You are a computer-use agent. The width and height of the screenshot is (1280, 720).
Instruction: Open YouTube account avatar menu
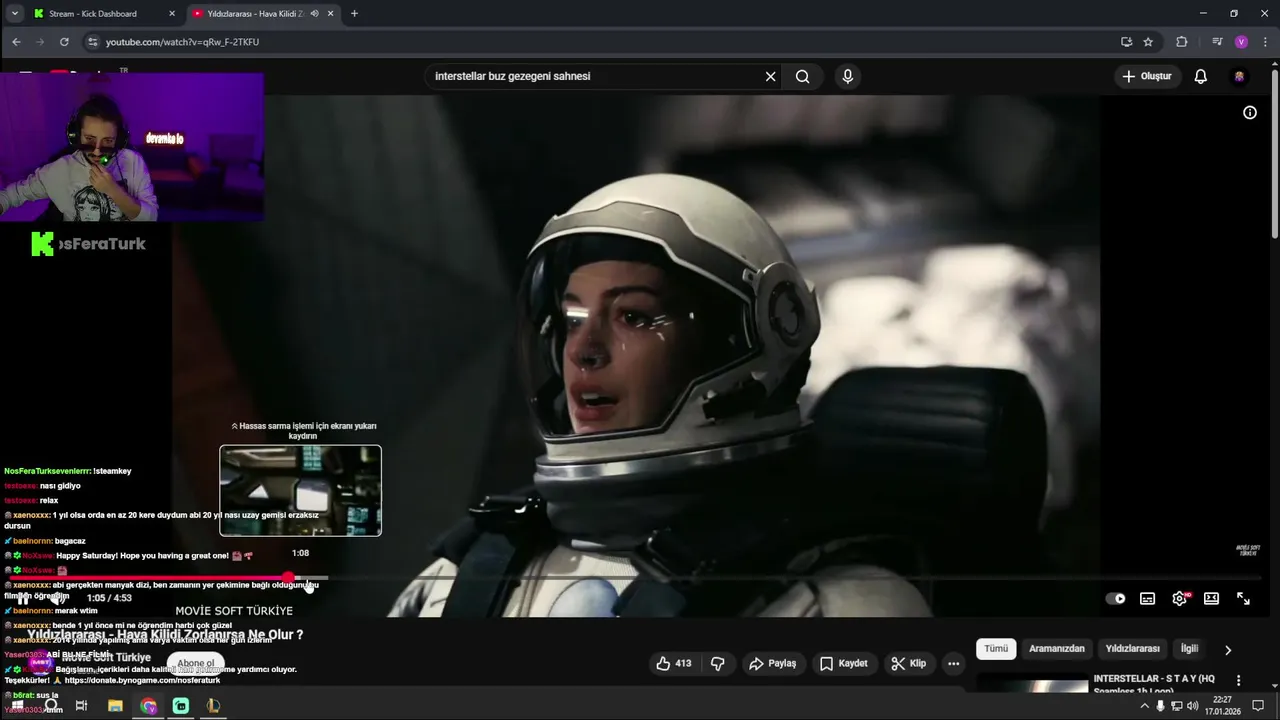pos(1239,76)
